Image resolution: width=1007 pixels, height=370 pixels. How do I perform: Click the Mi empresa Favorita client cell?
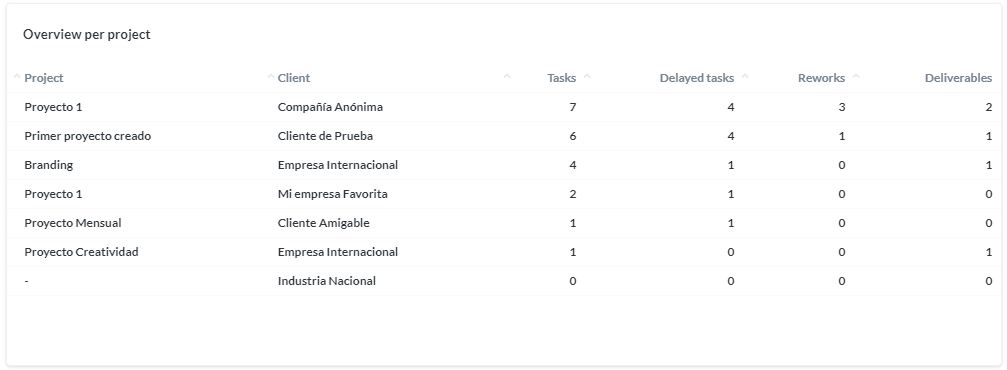pyautogui.click(x=333, y=194)
